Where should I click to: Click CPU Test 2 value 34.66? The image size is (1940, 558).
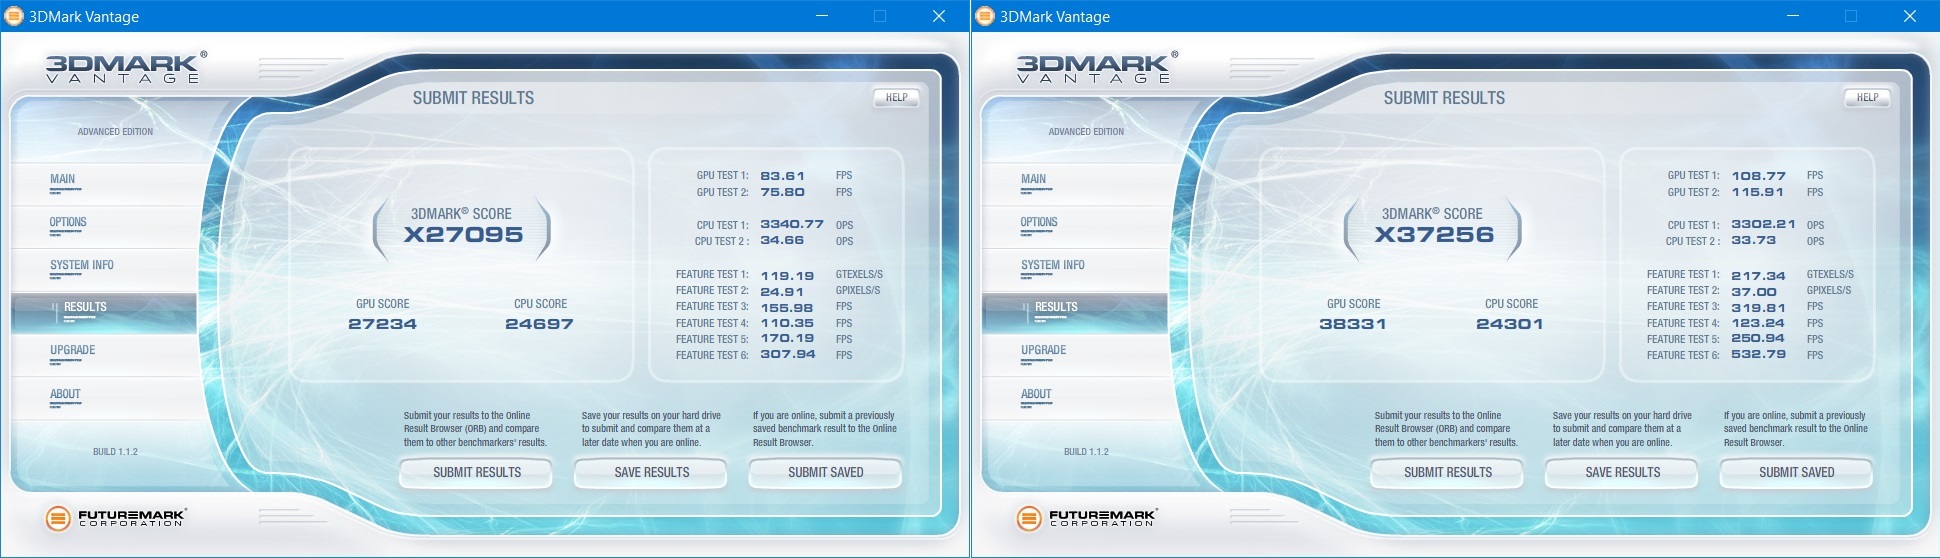[x=782, y=241]
